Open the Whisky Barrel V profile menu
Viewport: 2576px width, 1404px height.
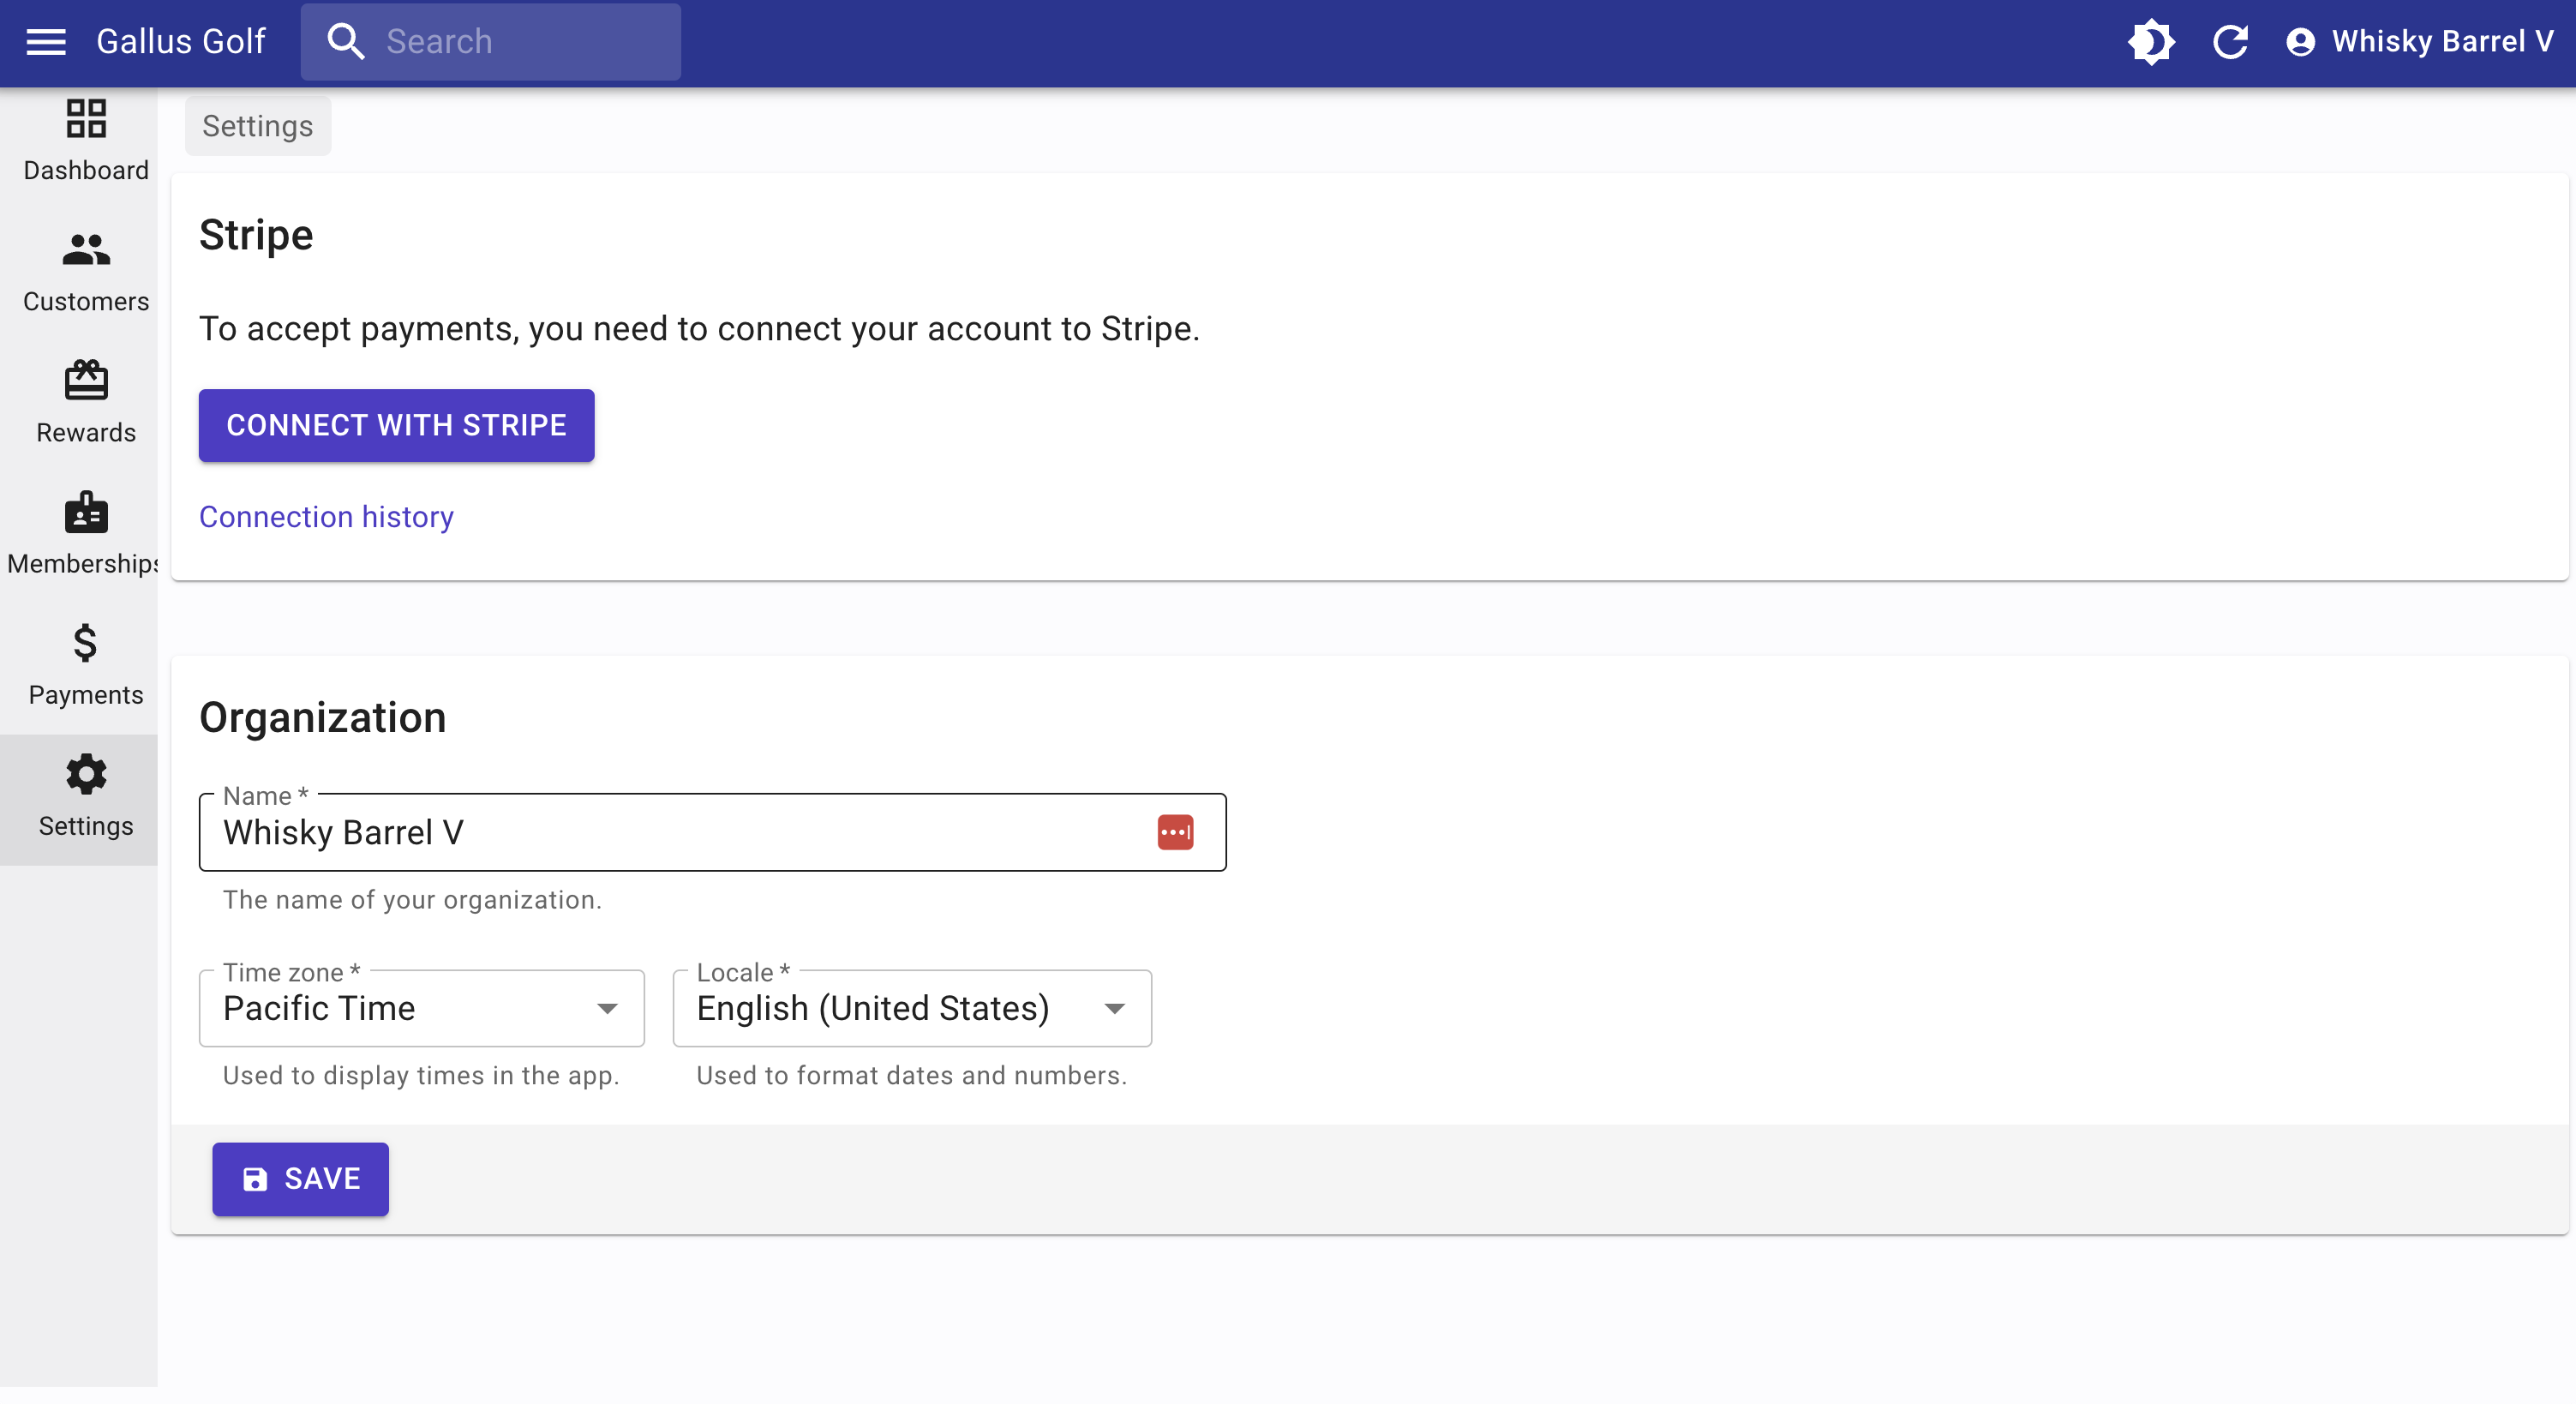click(x=2420, y=42)
